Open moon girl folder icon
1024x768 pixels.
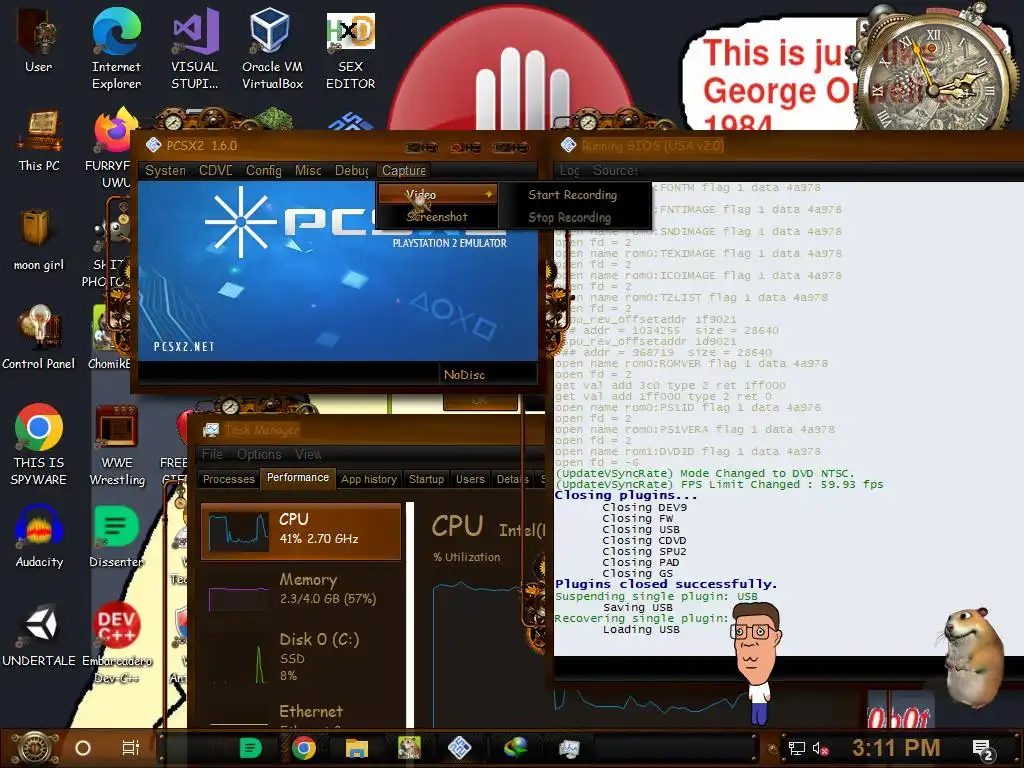[x=39, y=239]
